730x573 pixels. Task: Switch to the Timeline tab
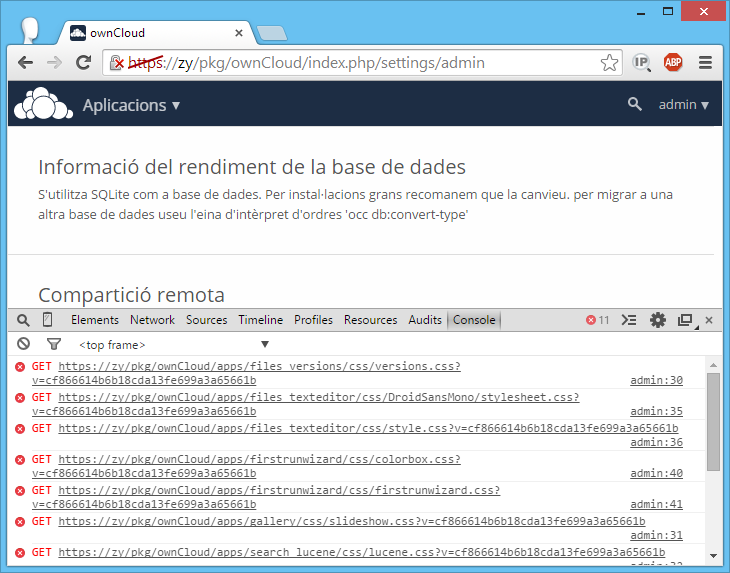(261, 320)
